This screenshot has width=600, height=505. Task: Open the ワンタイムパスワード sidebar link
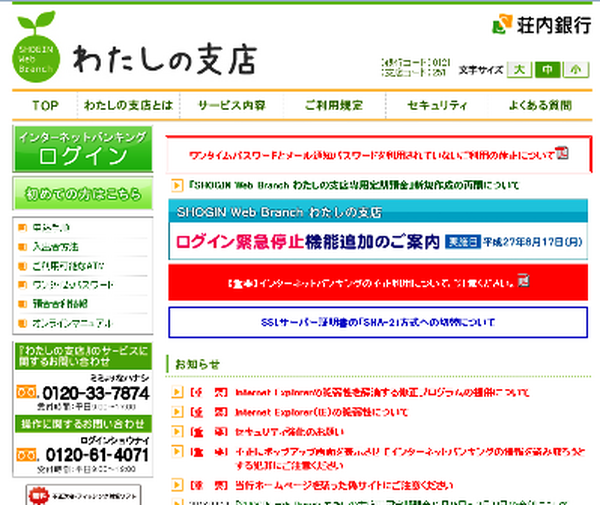(x=73, y=285)
